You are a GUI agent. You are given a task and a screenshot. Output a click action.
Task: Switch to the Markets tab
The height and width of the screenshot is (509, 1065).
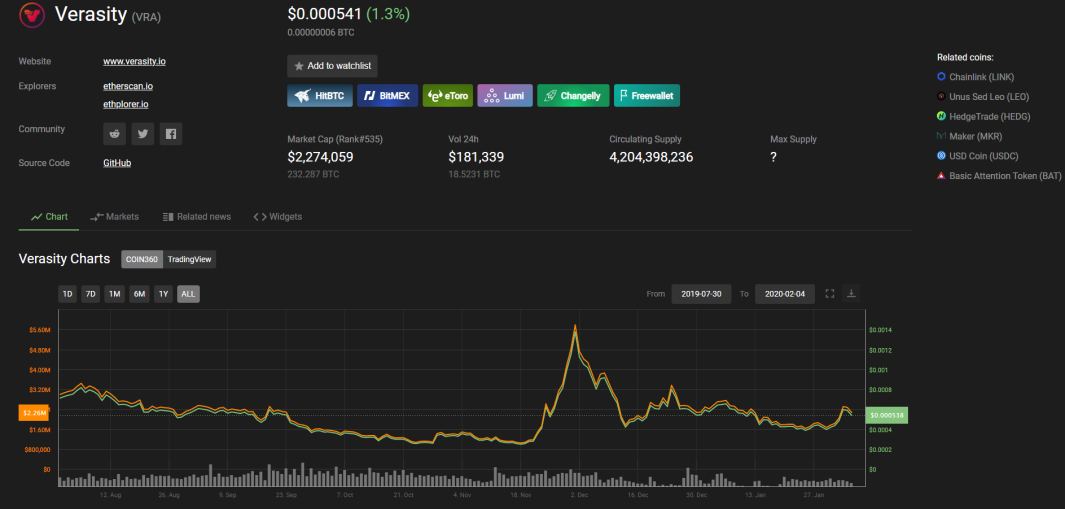115,217
